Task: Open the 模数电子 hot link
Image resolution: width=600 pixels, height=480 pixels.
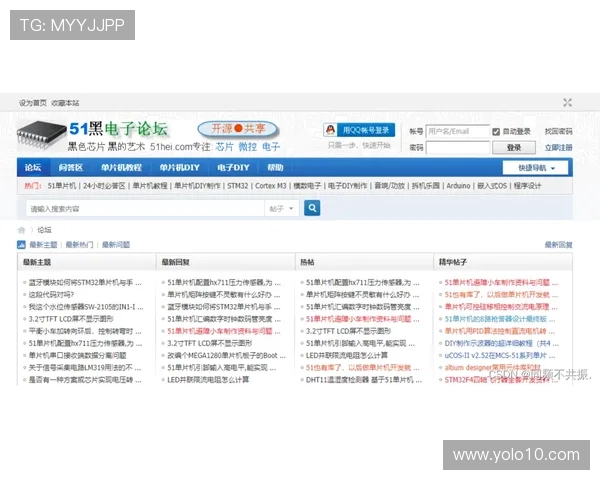Action: pos(307,186)
